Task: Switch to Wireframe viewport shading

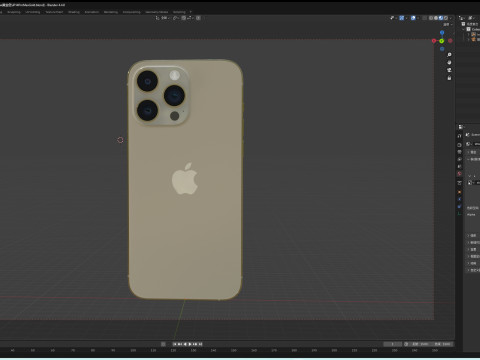Action: [431, 18]
